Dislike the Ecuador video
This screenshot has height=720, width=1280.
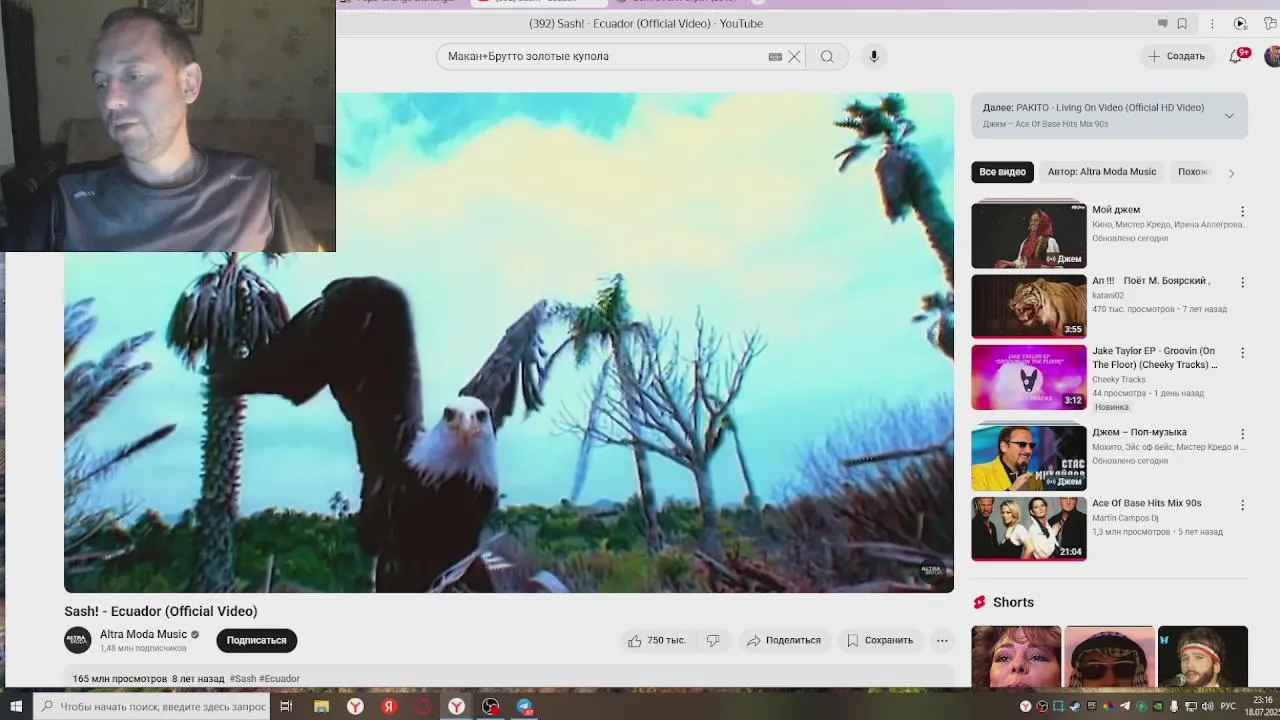[x=713, y=641]
